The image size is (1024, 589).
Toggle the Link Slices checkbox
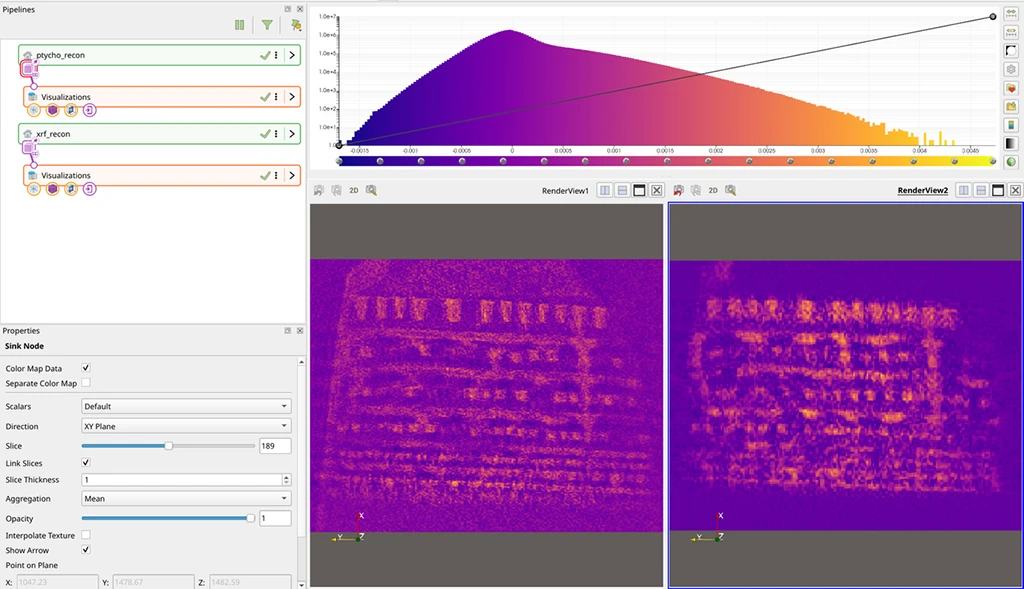86,463
